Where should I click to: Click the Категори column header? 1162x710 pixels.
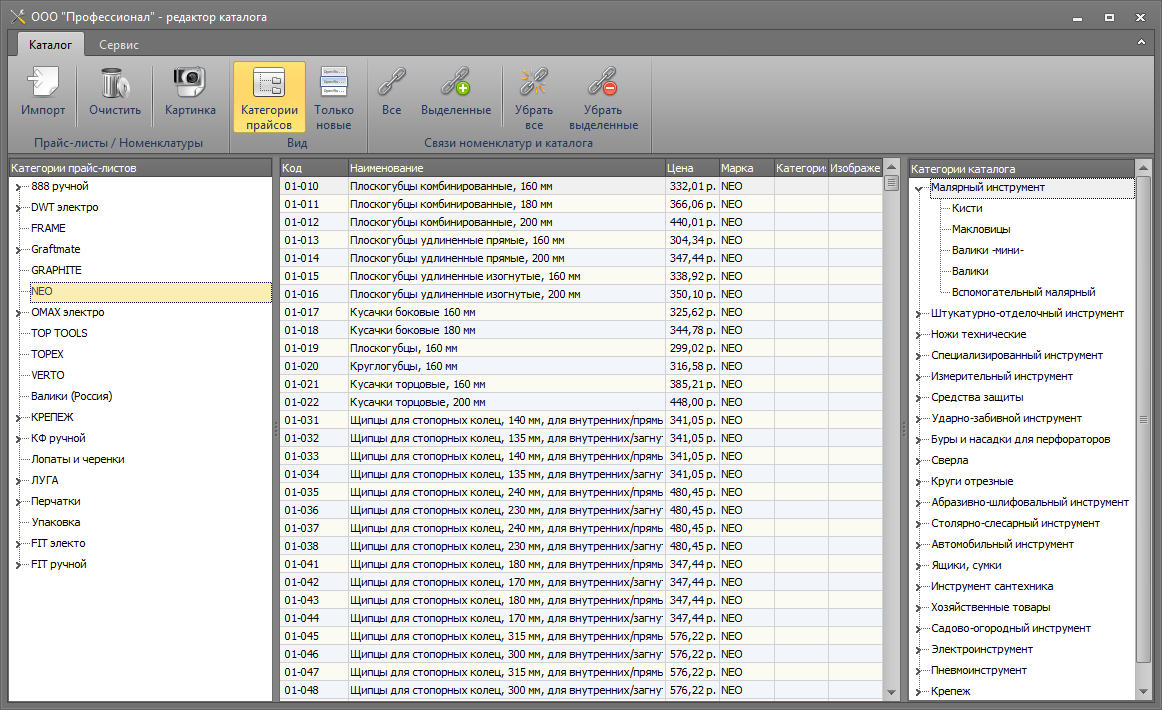pyautogui.click(x=801, y=168)
